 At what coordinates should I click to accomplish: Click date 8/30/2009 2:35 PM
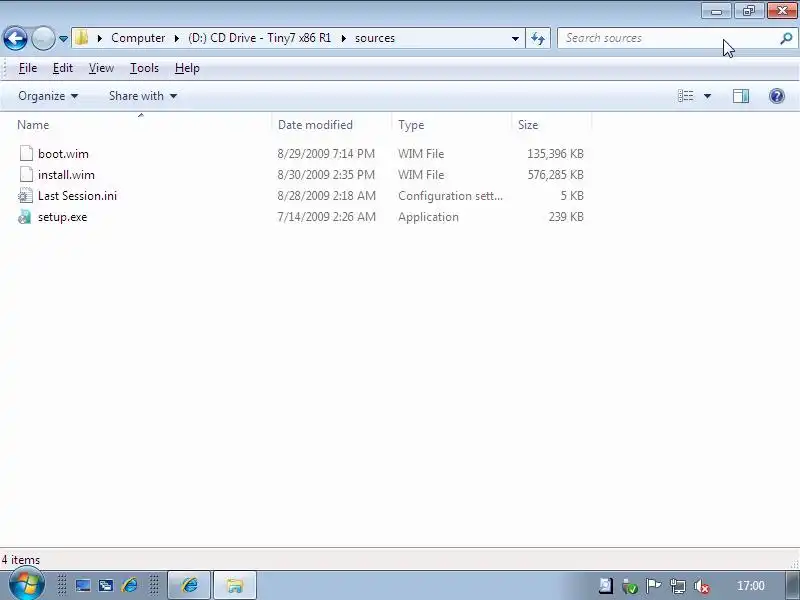coord(326,175)
